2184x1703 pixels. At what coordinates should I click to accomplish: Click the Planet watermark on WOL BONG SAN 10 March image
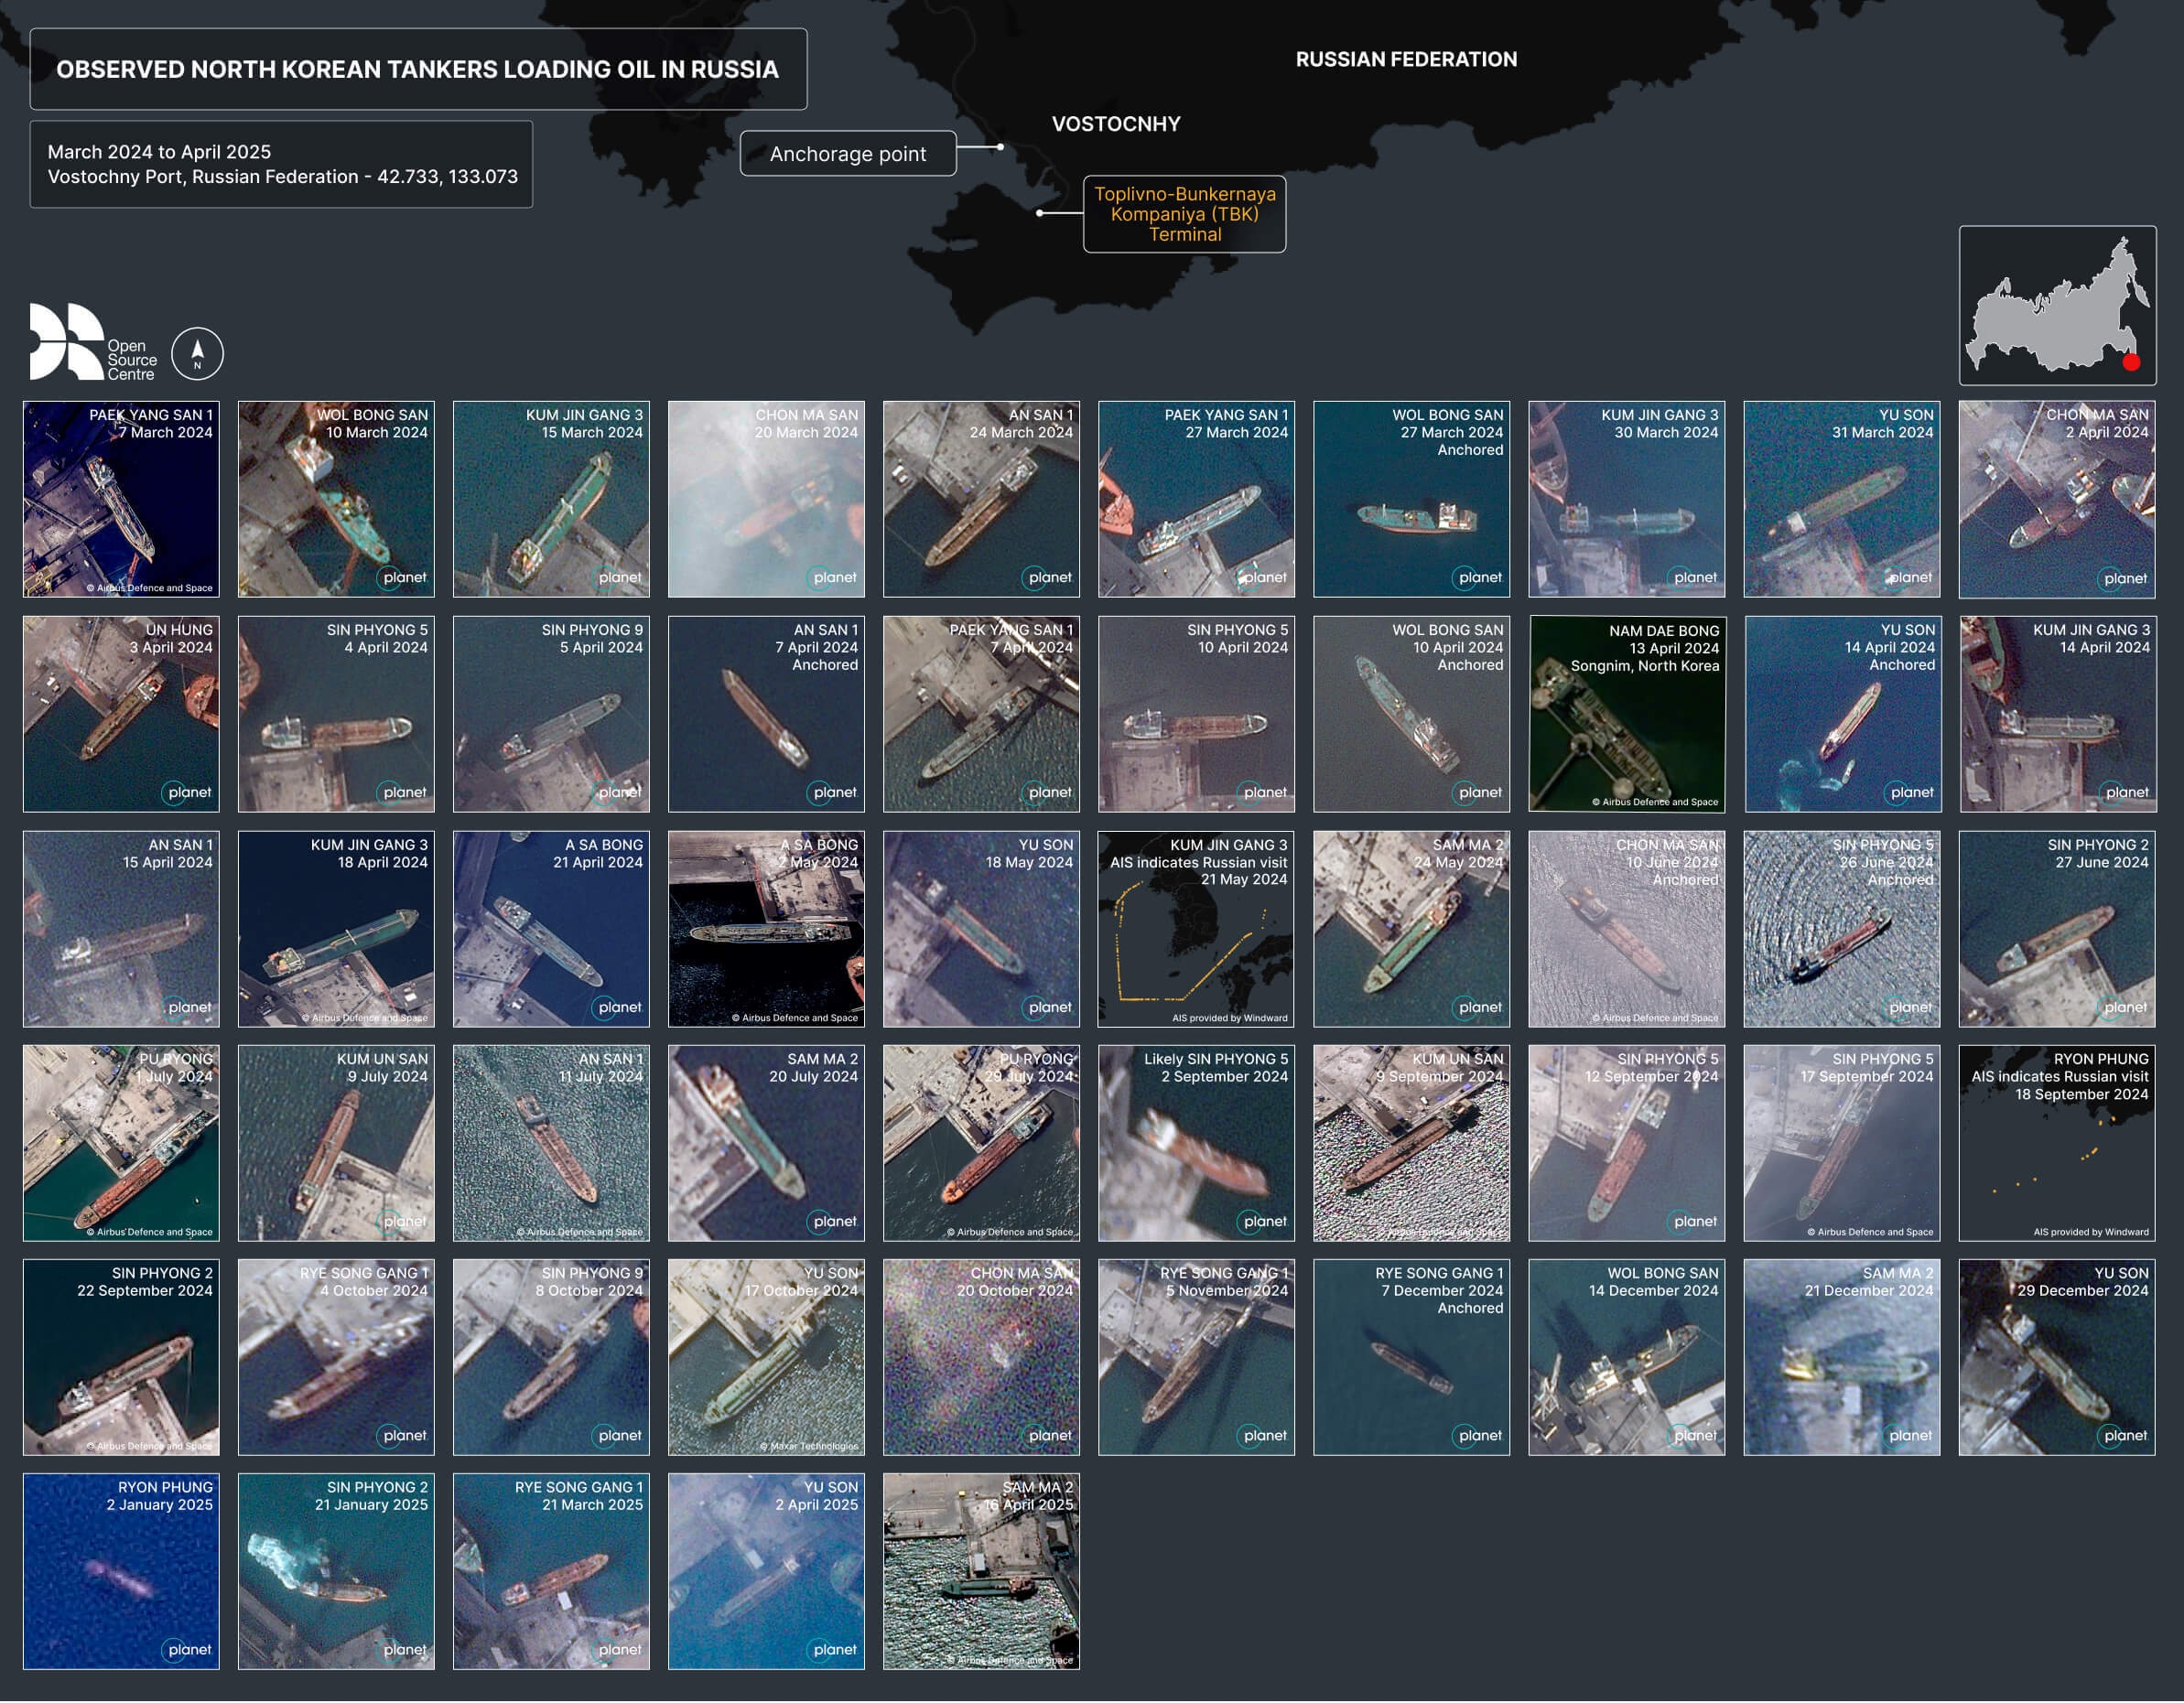click(x=404, y=578)
